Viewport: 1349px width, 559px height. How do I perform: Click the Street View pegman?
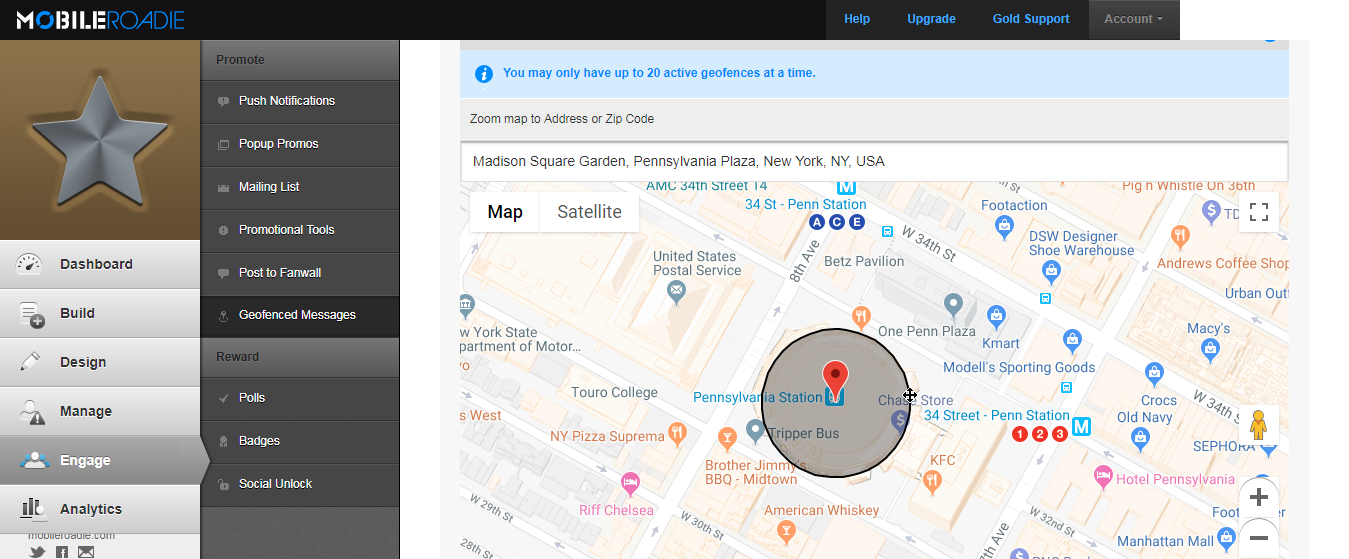[x=1259, y=425]
